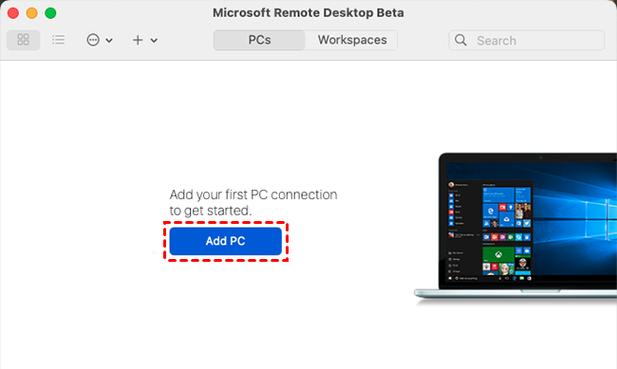Open the ellipsis more-options menu icon
617x369 pixels.
click(x=93, y=40)
